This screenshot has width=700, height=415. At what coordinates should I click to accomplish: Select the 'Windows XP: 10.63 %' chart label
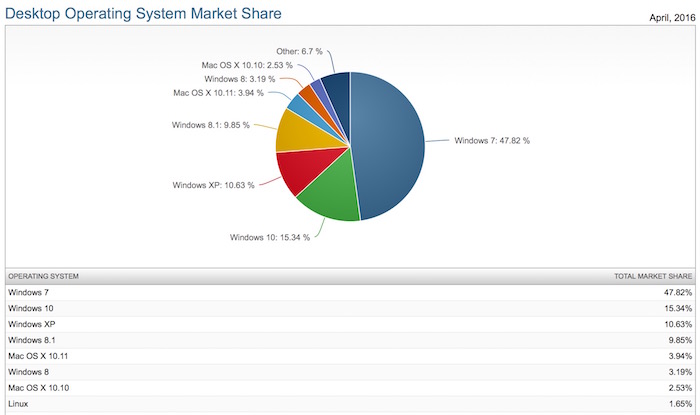click(212, 184)
